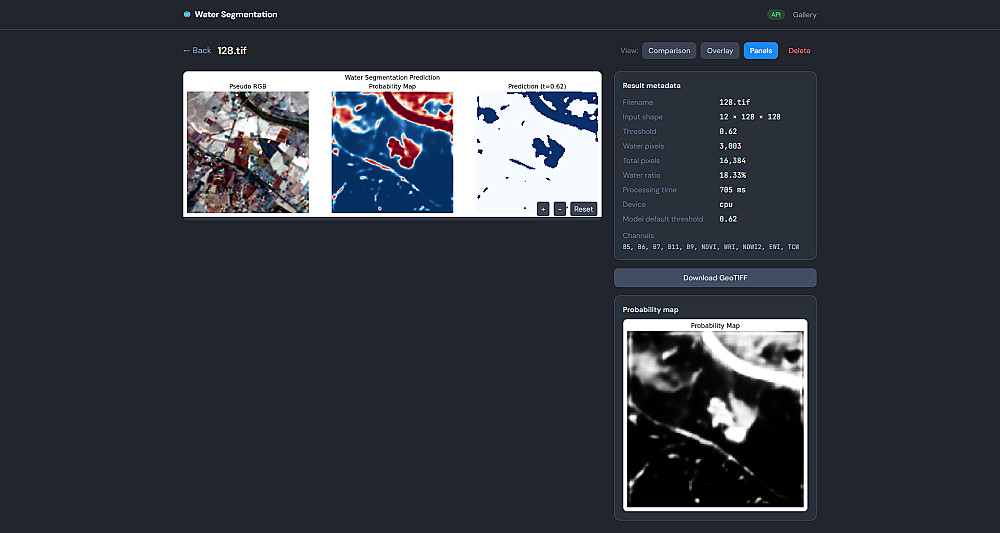Delete this result
This screenshot has height=533, width=1000.
point(799,50)
